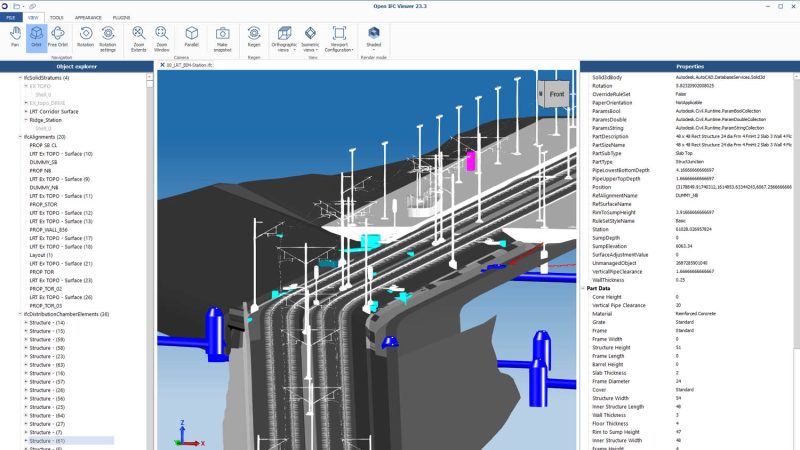This screenshot has height=450, width=800.
Task: Click the Rotation tool icon
Action: (85, 37)
